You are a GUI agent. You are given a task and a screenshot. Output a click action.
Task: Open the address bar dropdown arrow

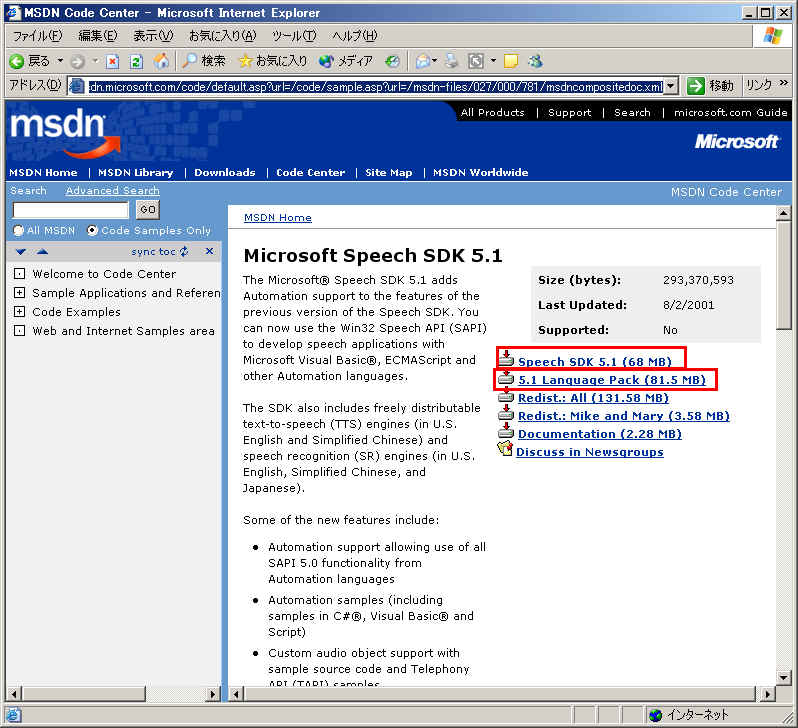coord(671,86)
